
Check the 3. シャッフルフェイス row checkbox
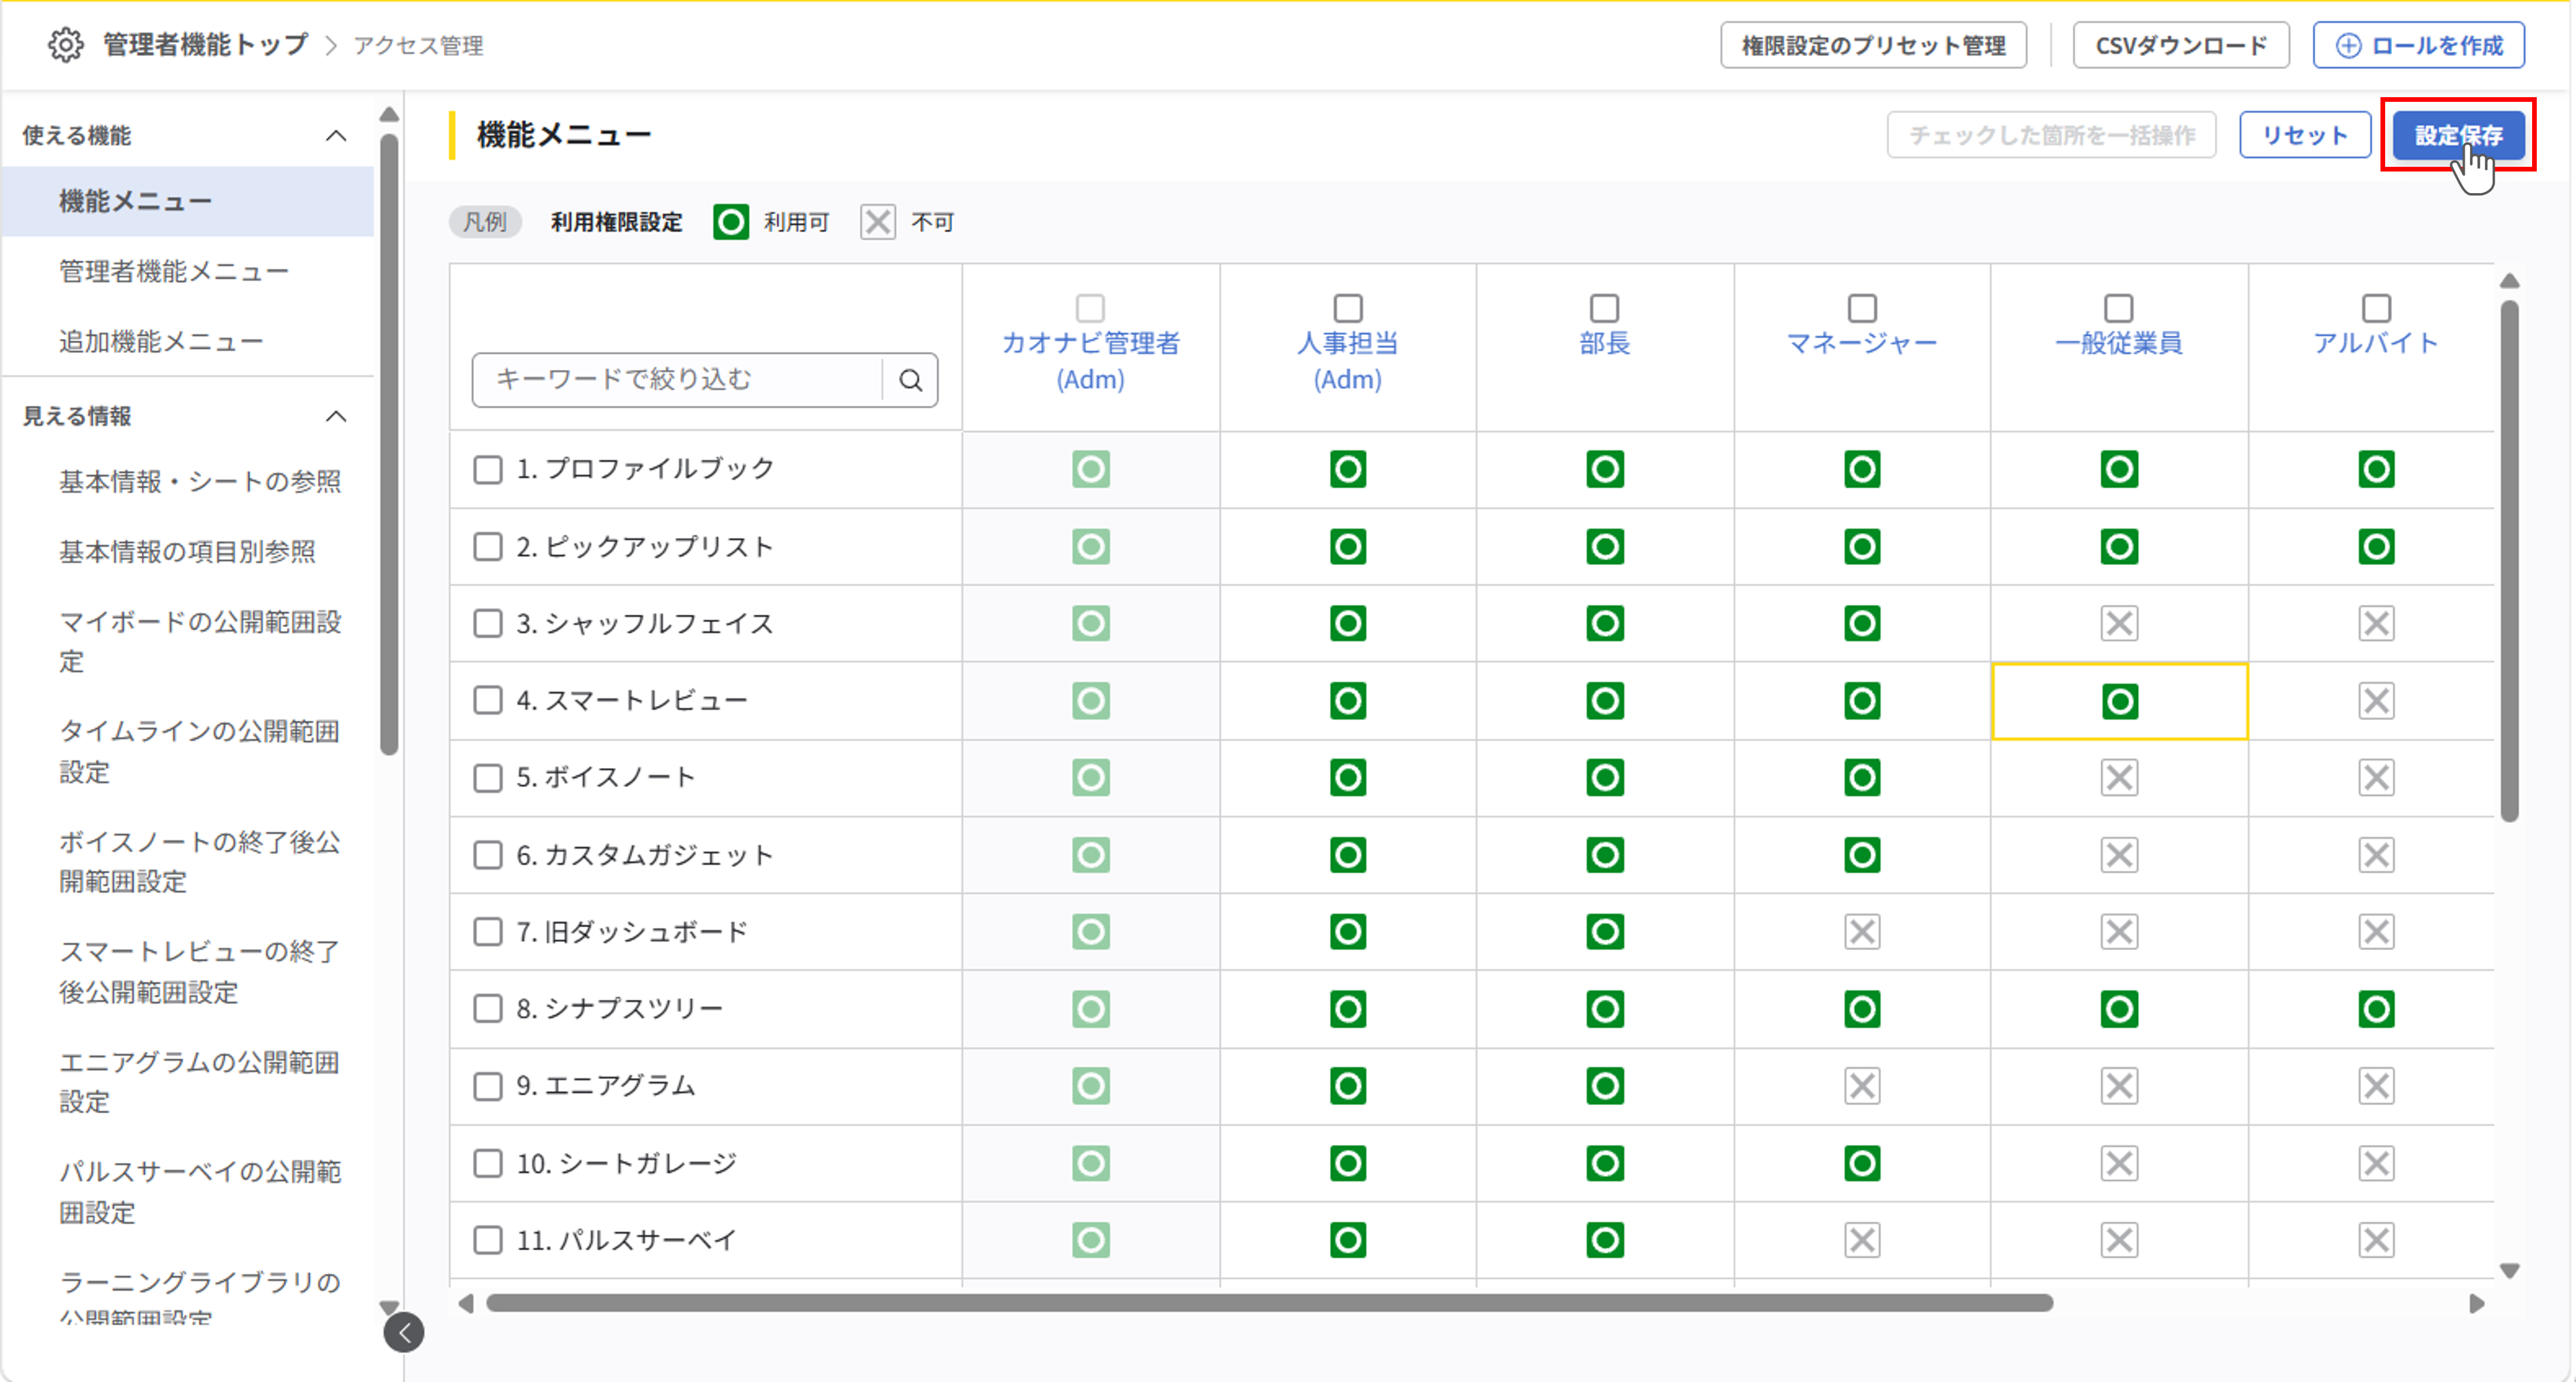pyautogui.click(x=488, y=624)
